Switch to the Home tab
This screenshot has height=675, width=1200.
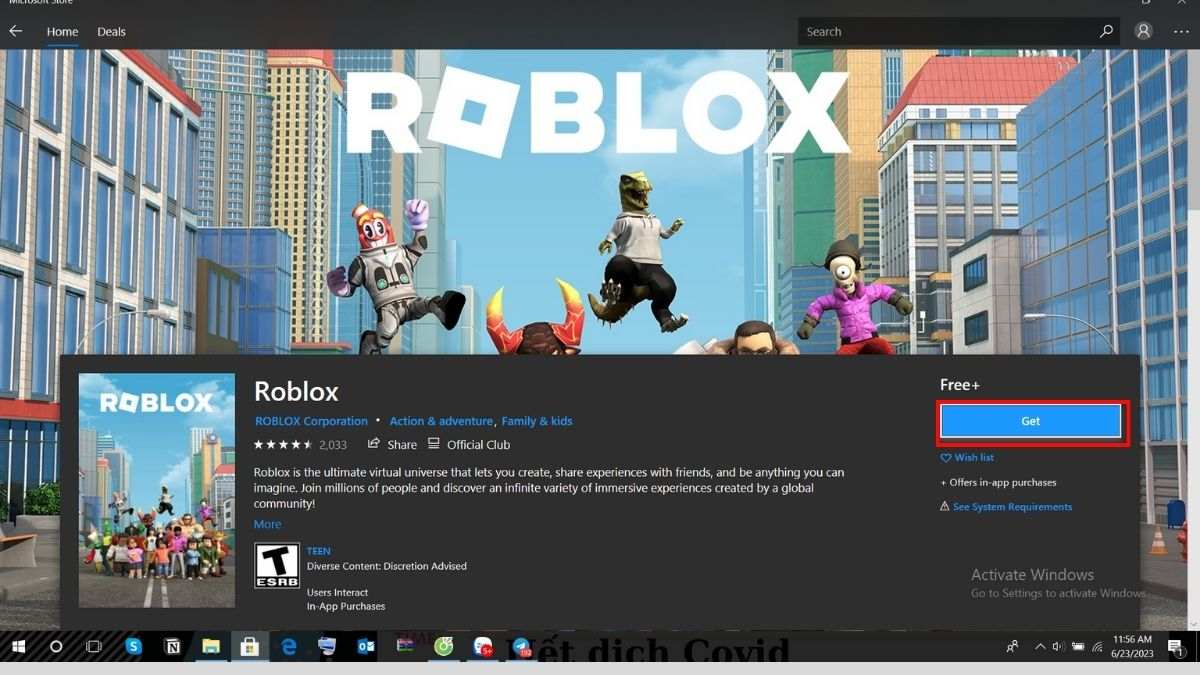[x=62, y=31]
